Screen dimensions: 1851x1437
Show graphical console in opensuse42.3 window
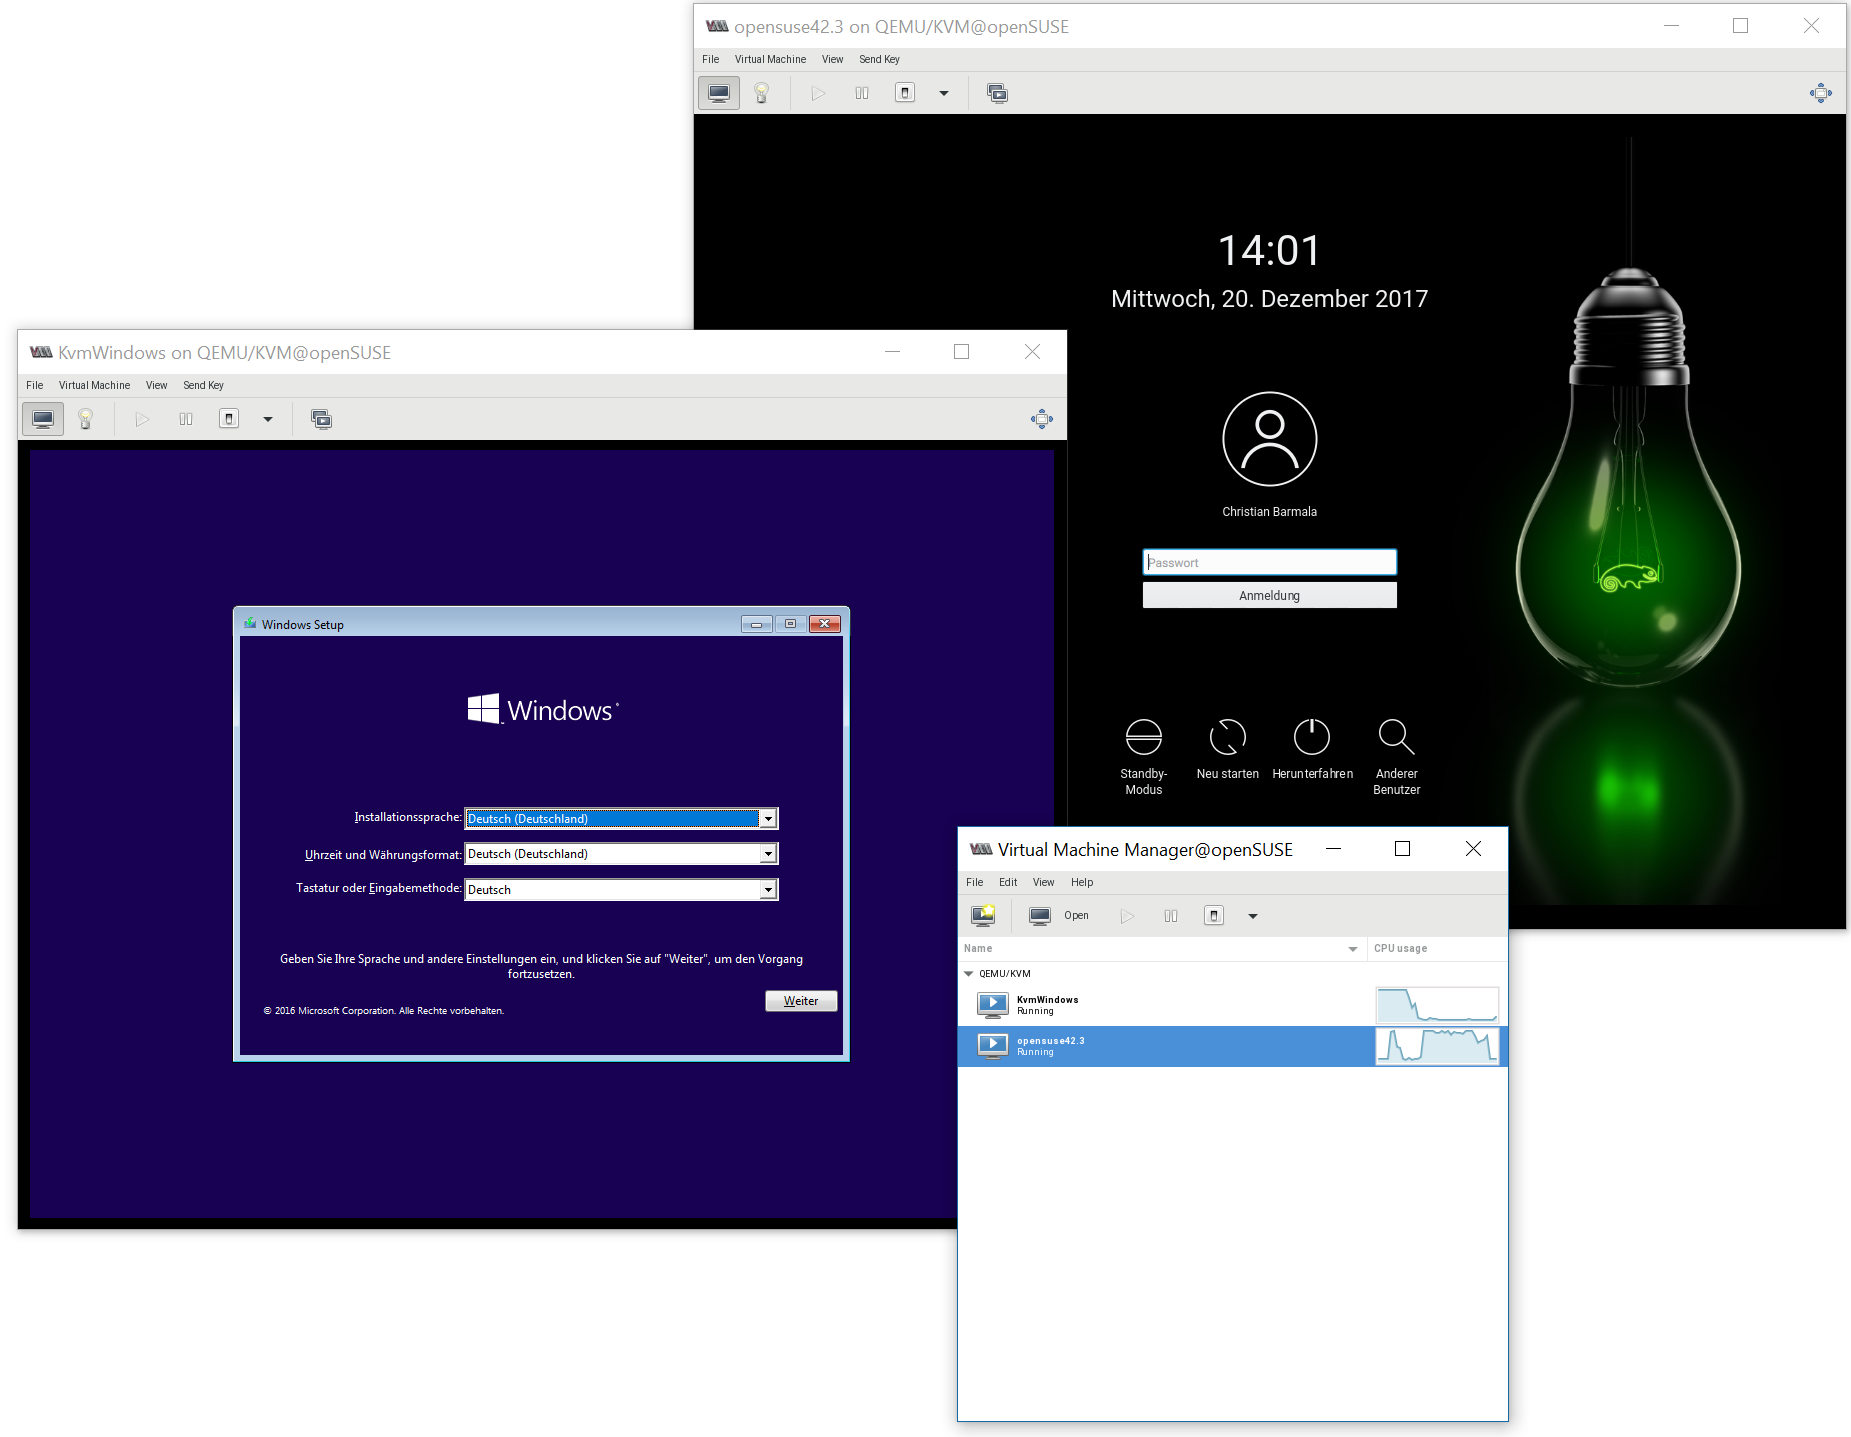click(x=719, y=93)
